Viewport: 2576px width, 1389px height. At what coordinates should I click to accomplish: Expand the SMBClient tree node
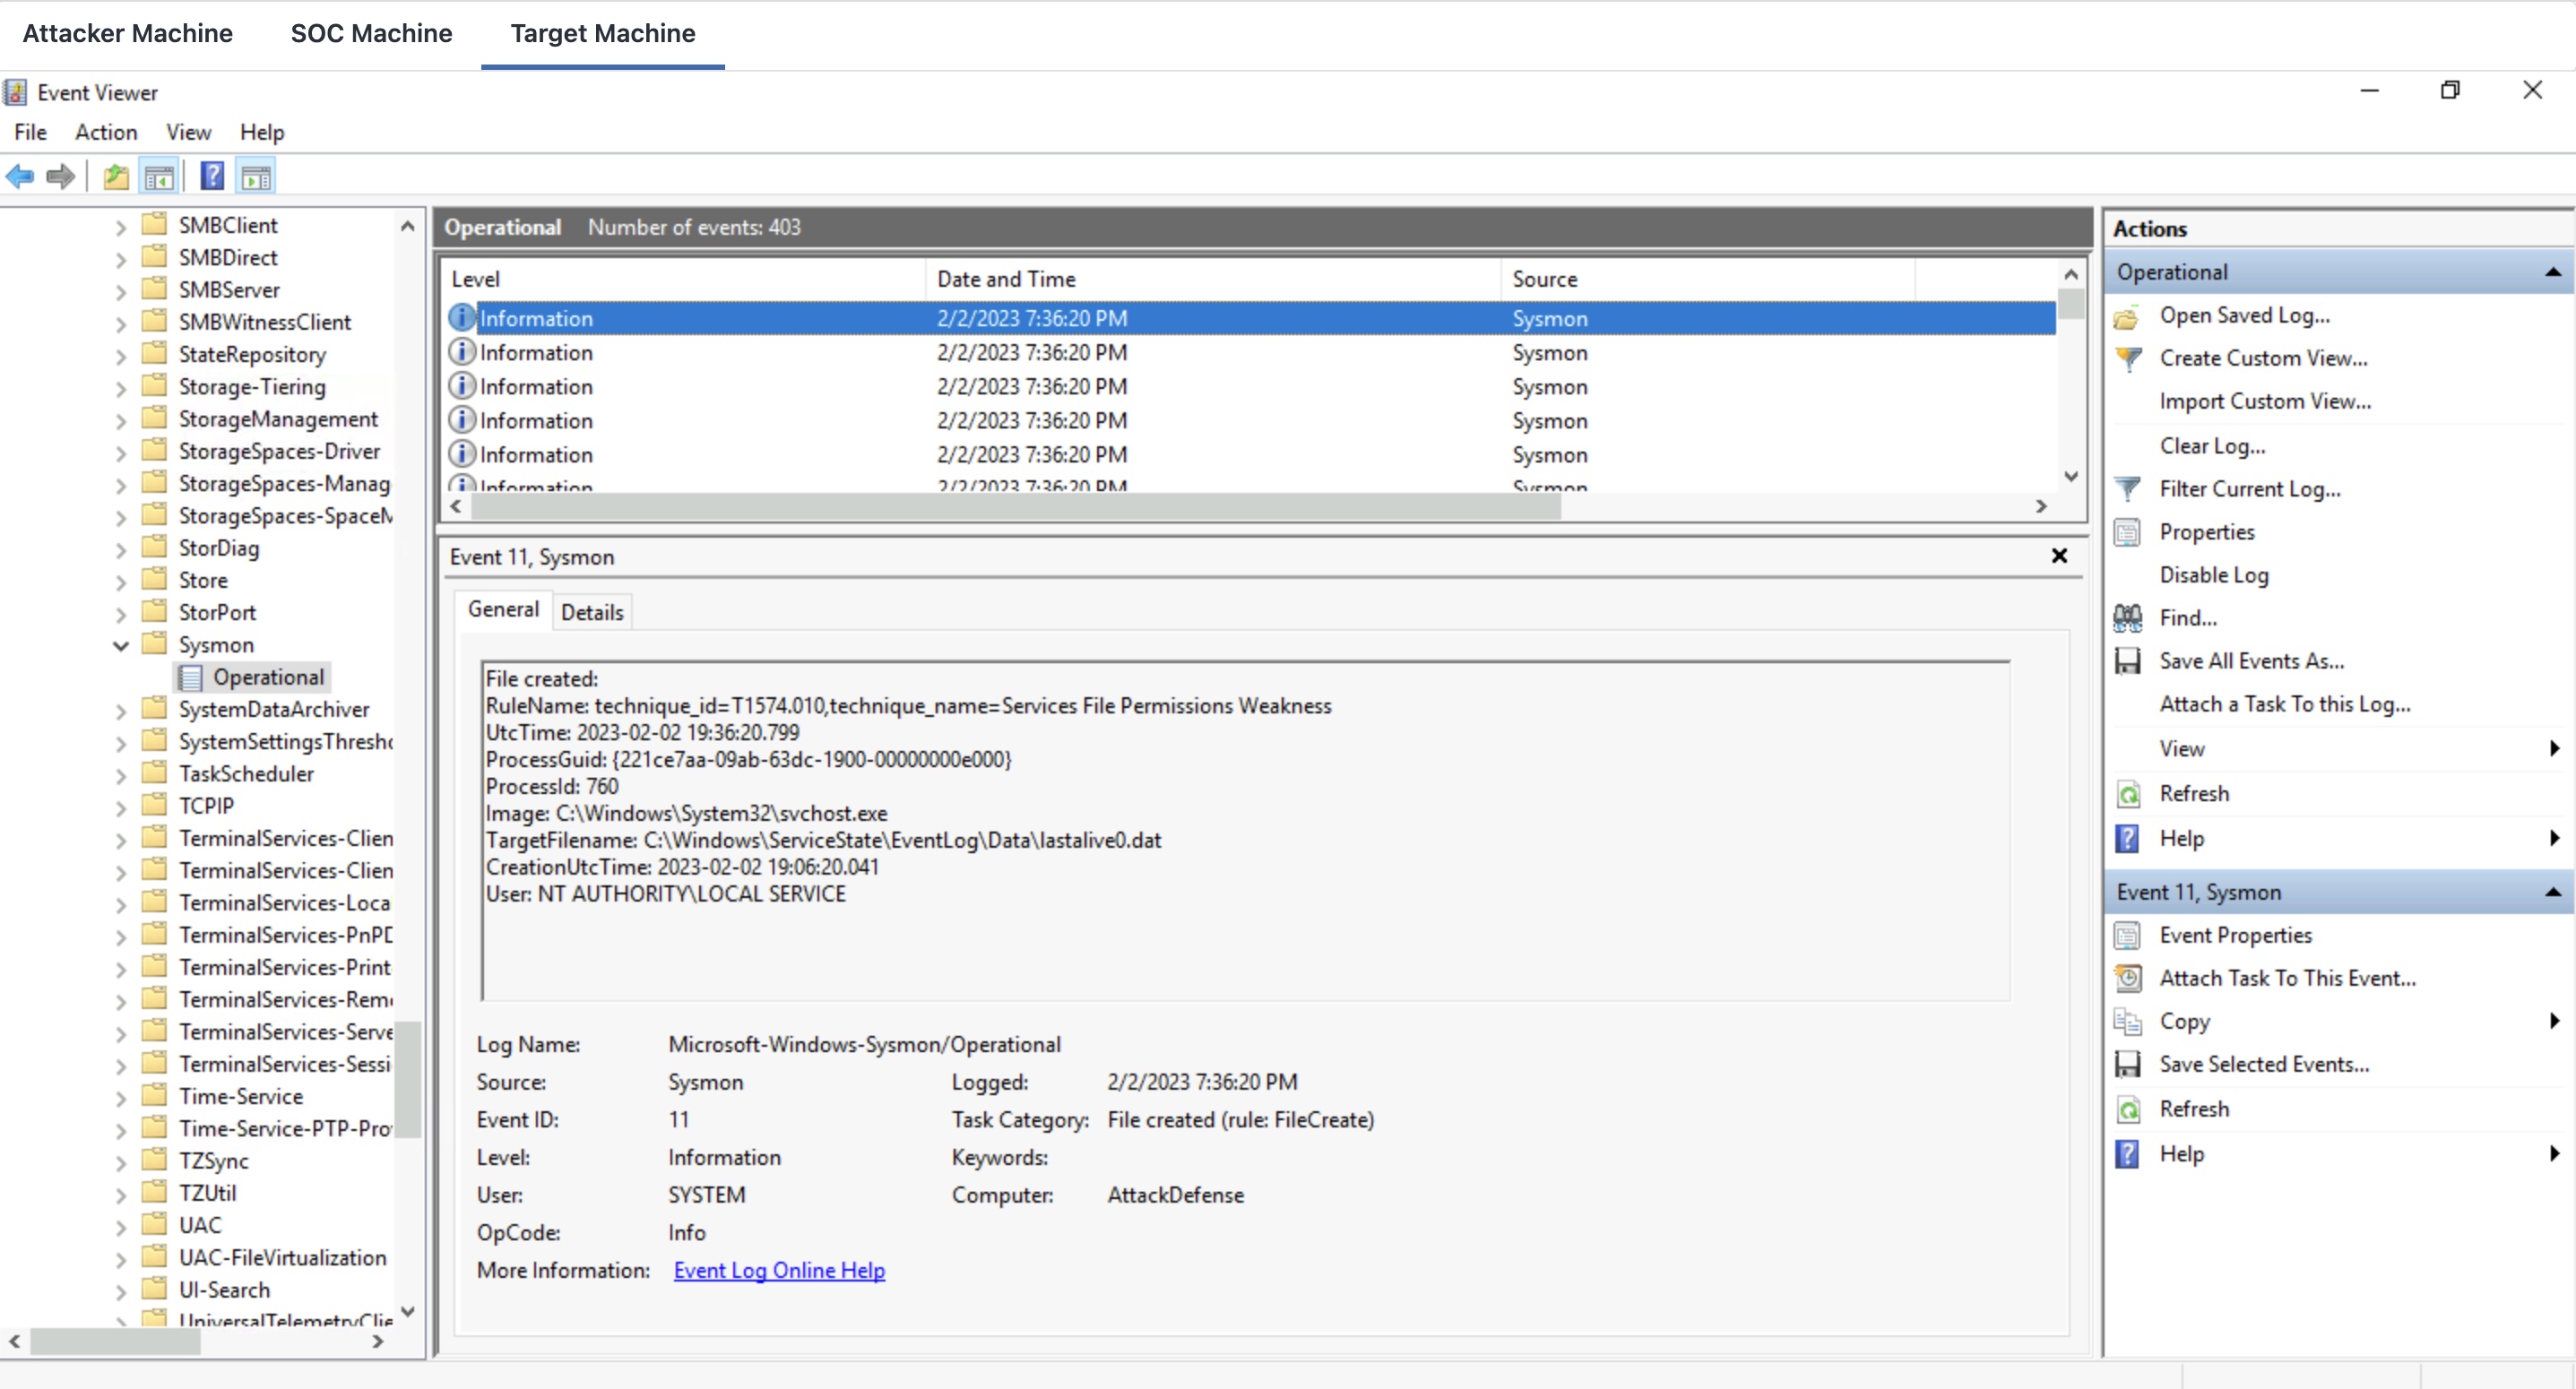(x=121, y=228)
